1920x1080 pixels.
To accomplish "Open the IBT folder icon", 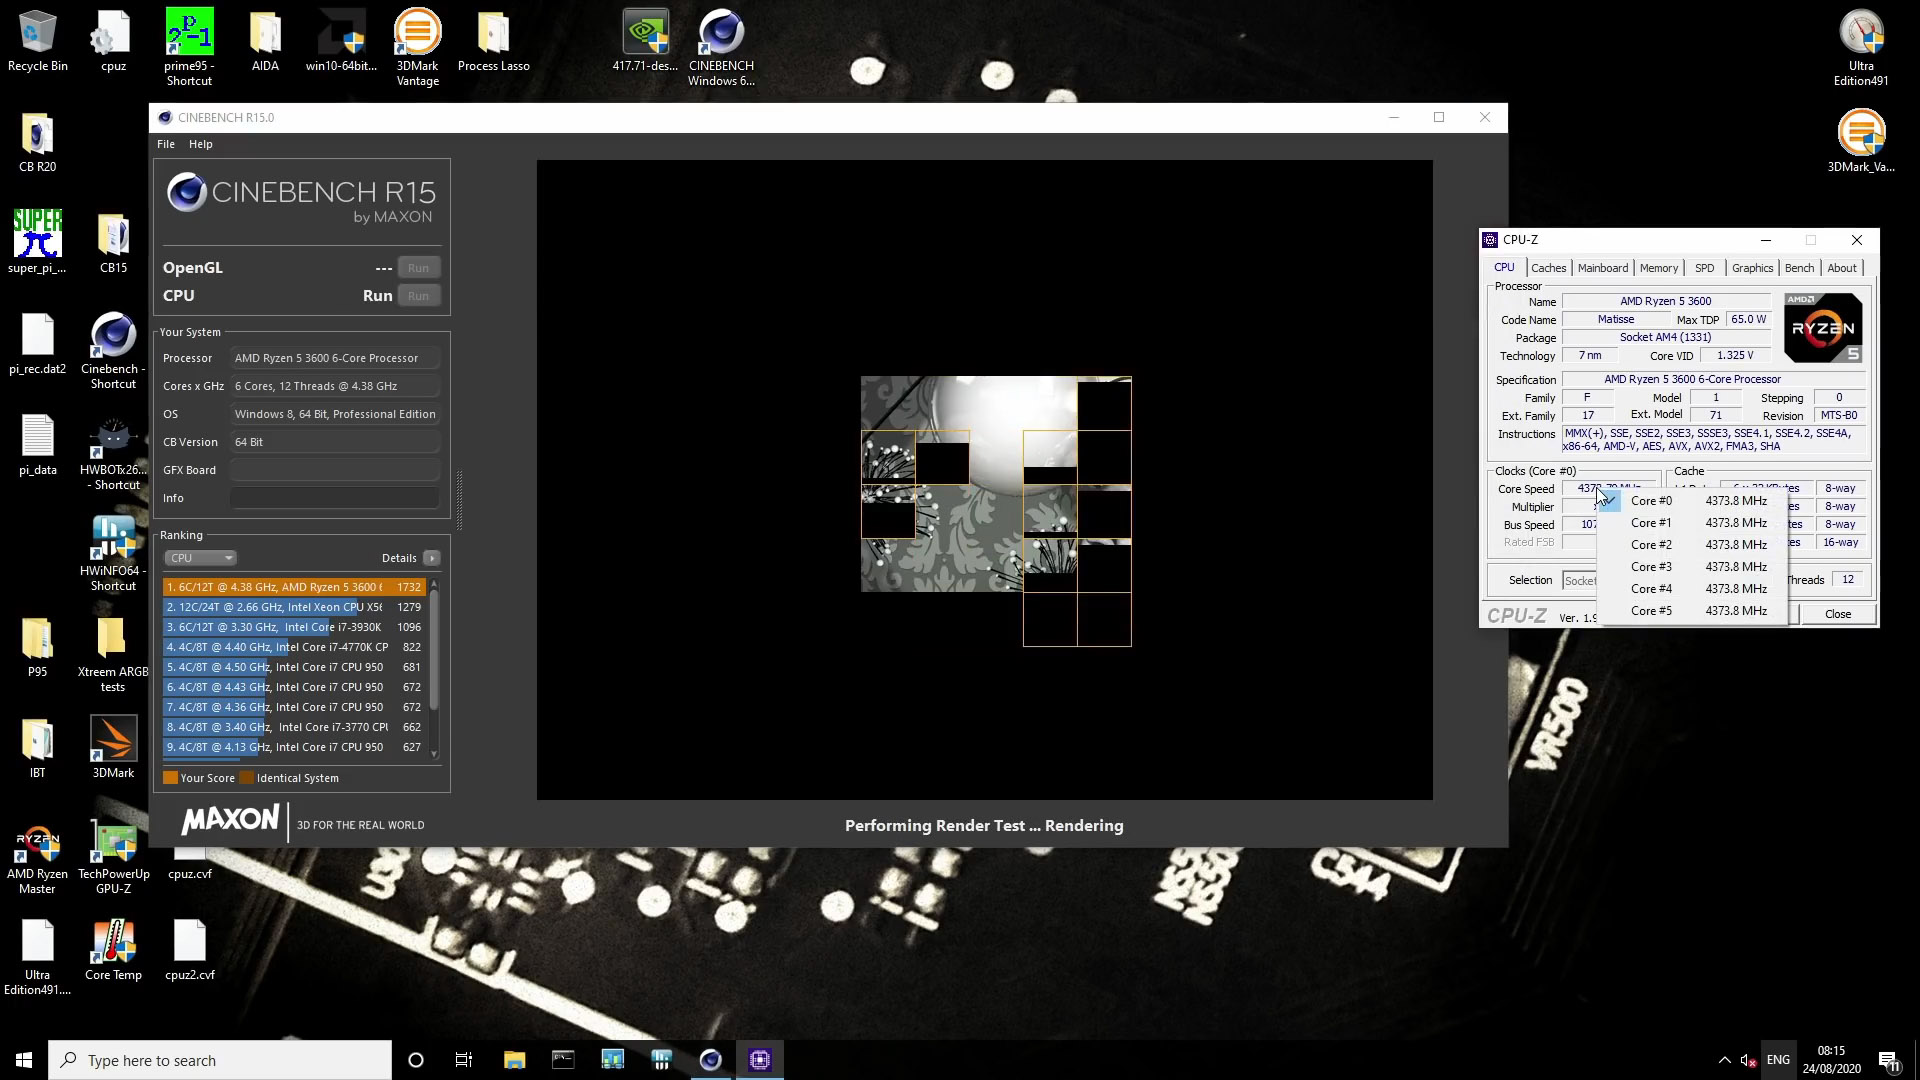I will (37, 747).
